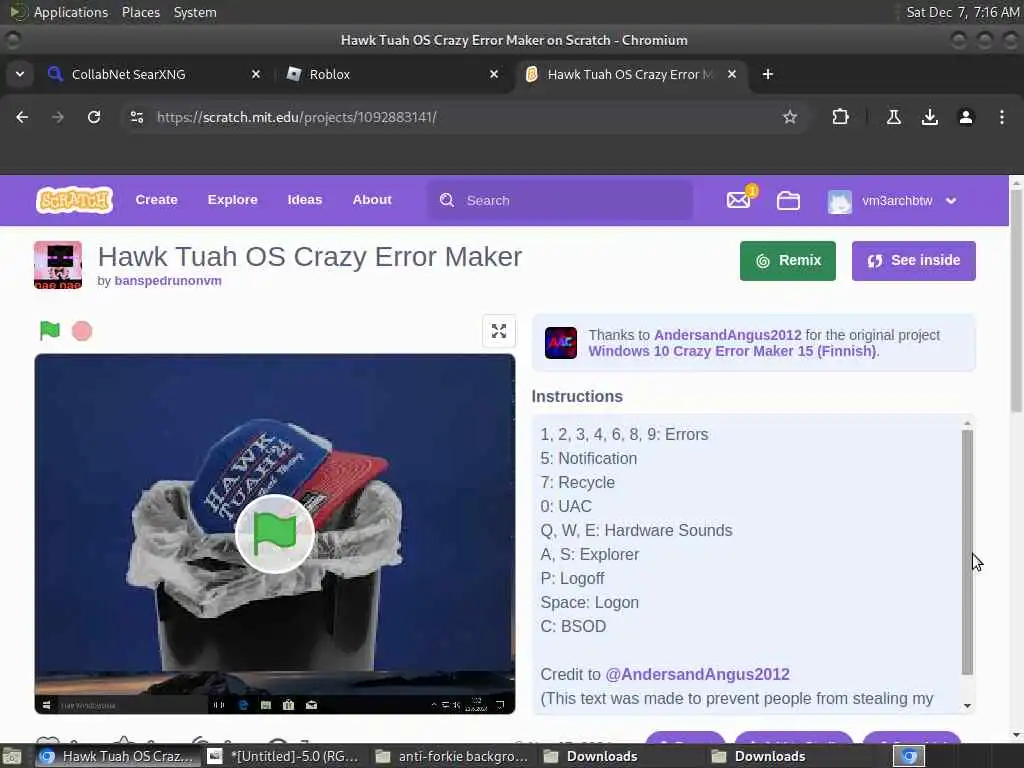
Task: Click the See inside button
Action: 914,261
